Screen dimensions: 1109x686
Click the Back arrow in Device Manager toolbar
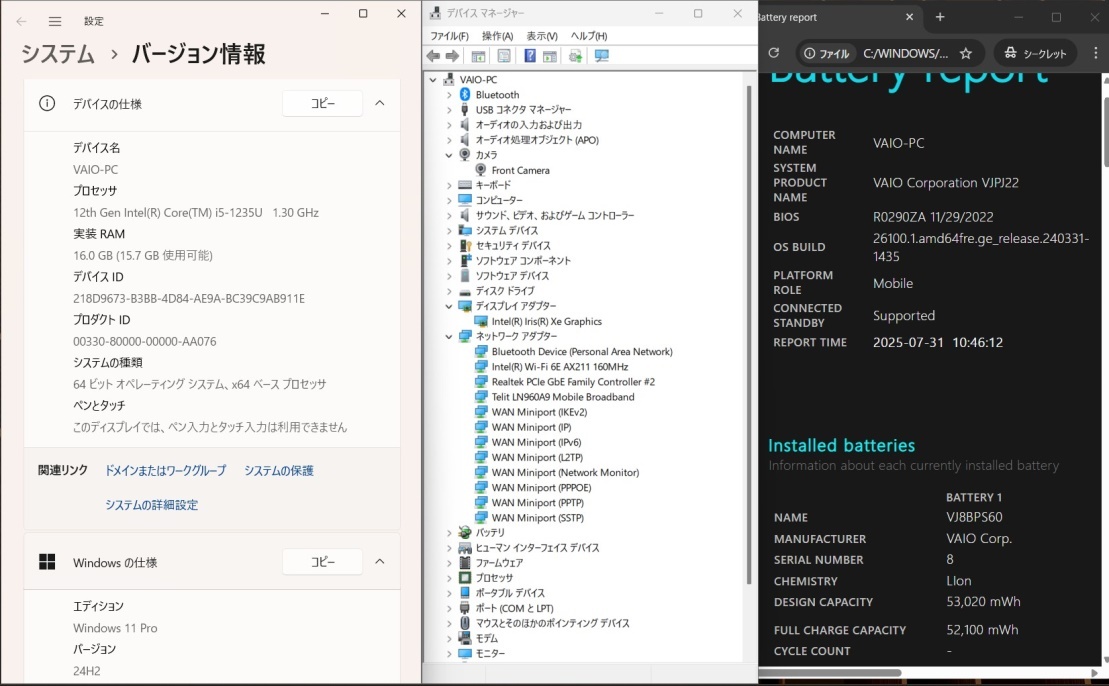click(433, 56)
